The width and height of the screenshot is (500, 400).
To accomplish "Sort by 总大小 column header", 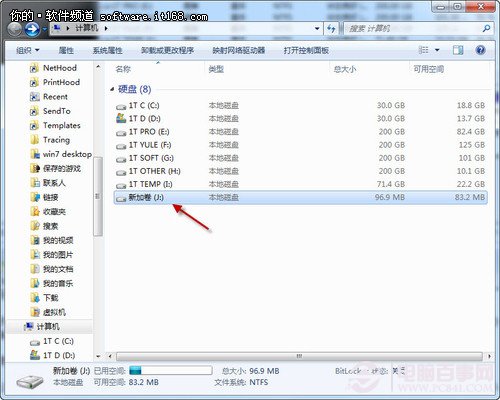I will 345,69.
